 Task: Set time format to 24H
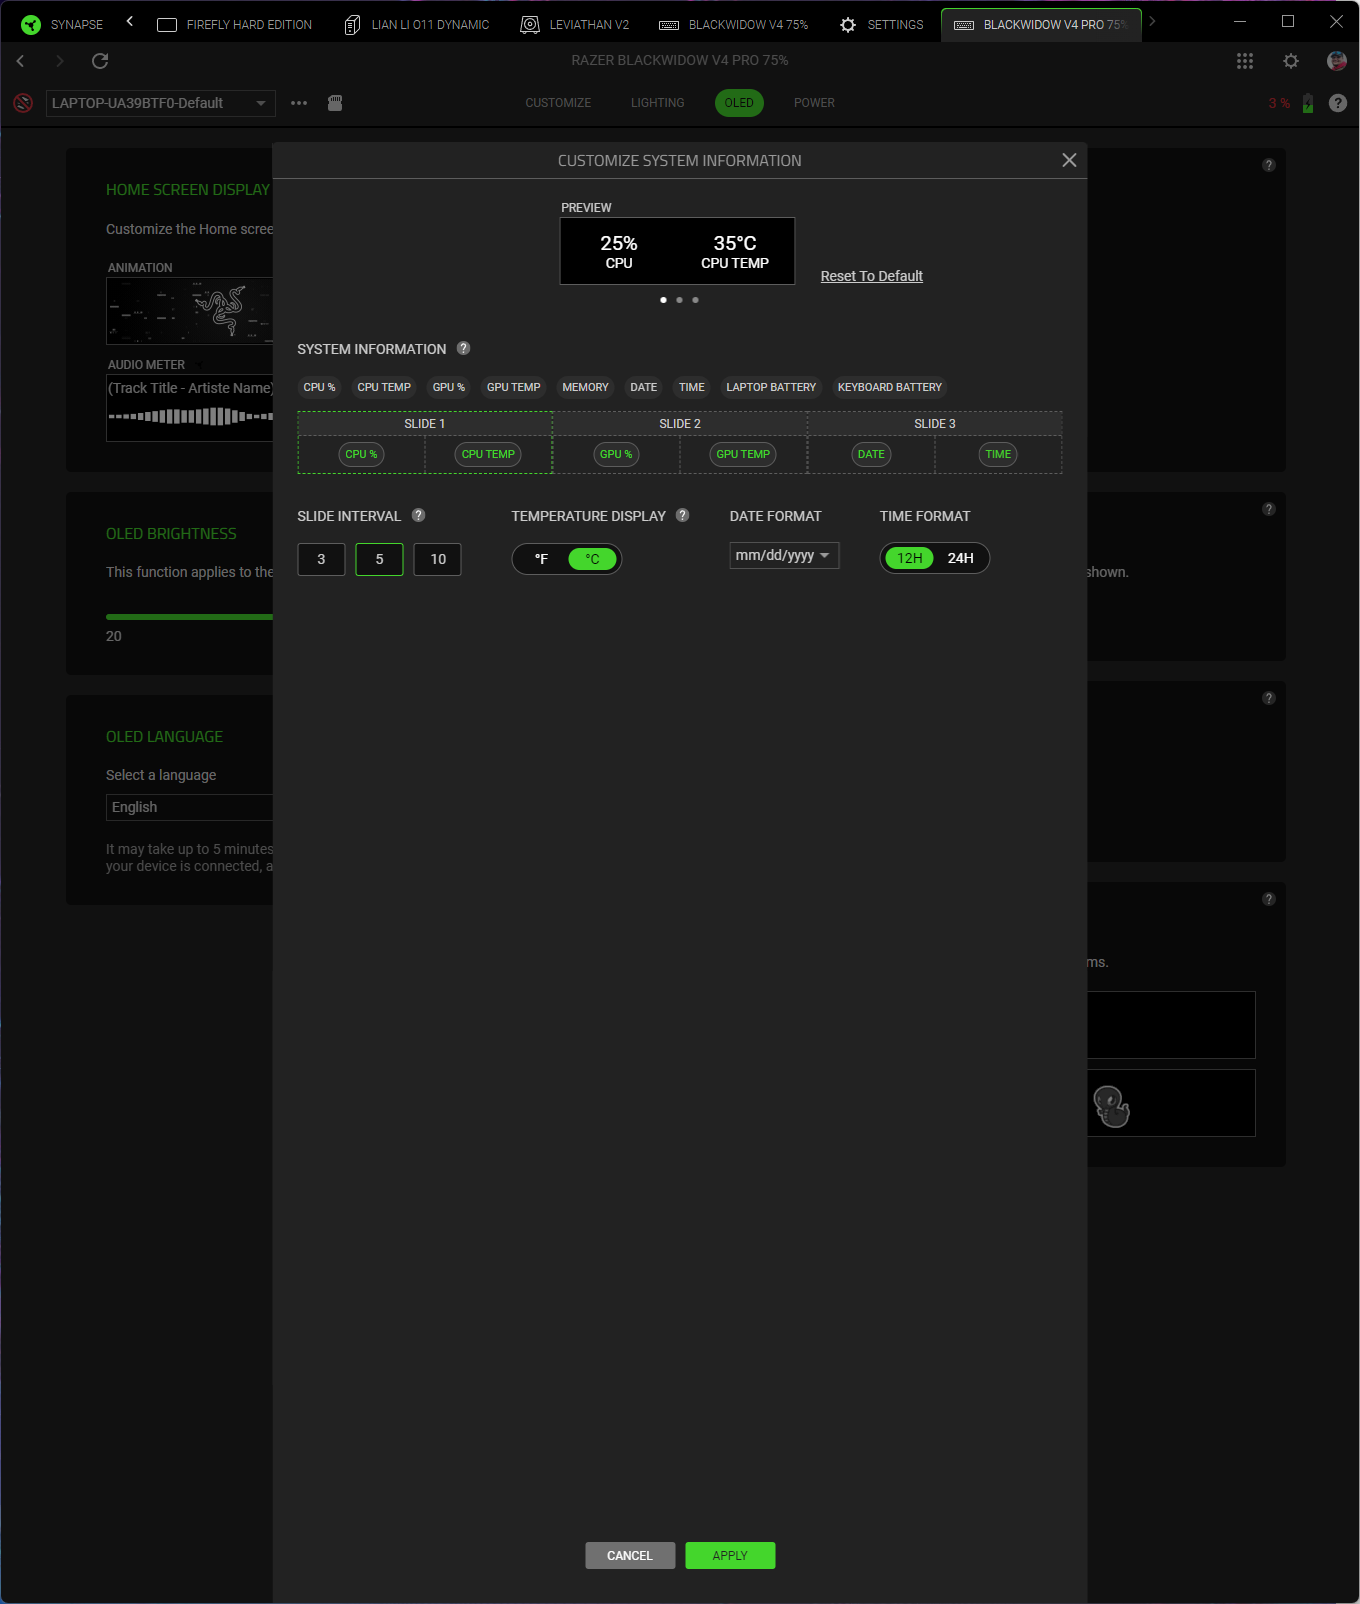[961, 558]
